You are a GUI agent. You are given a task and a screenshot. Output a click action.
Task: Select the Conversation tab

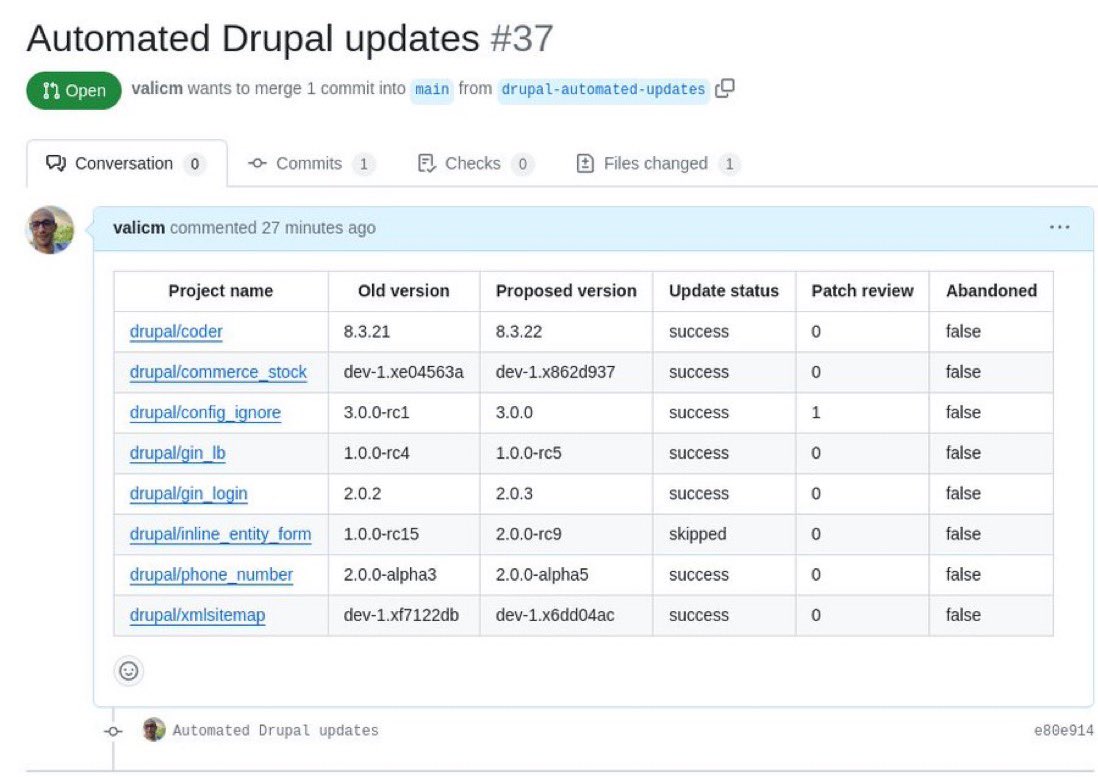click(x=126, y=164)
